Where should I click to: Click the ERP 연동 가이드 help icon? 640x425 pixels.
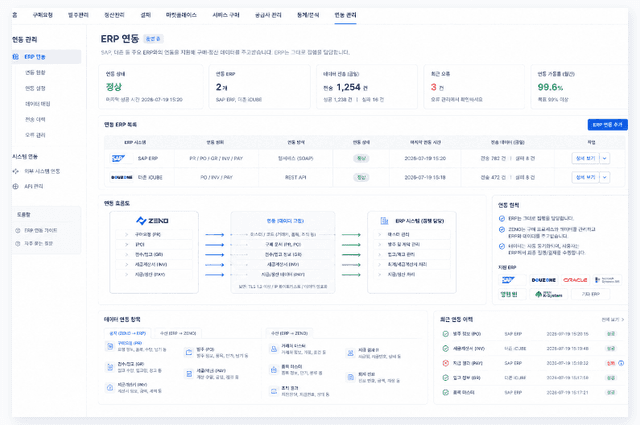[x=18, y=231]
